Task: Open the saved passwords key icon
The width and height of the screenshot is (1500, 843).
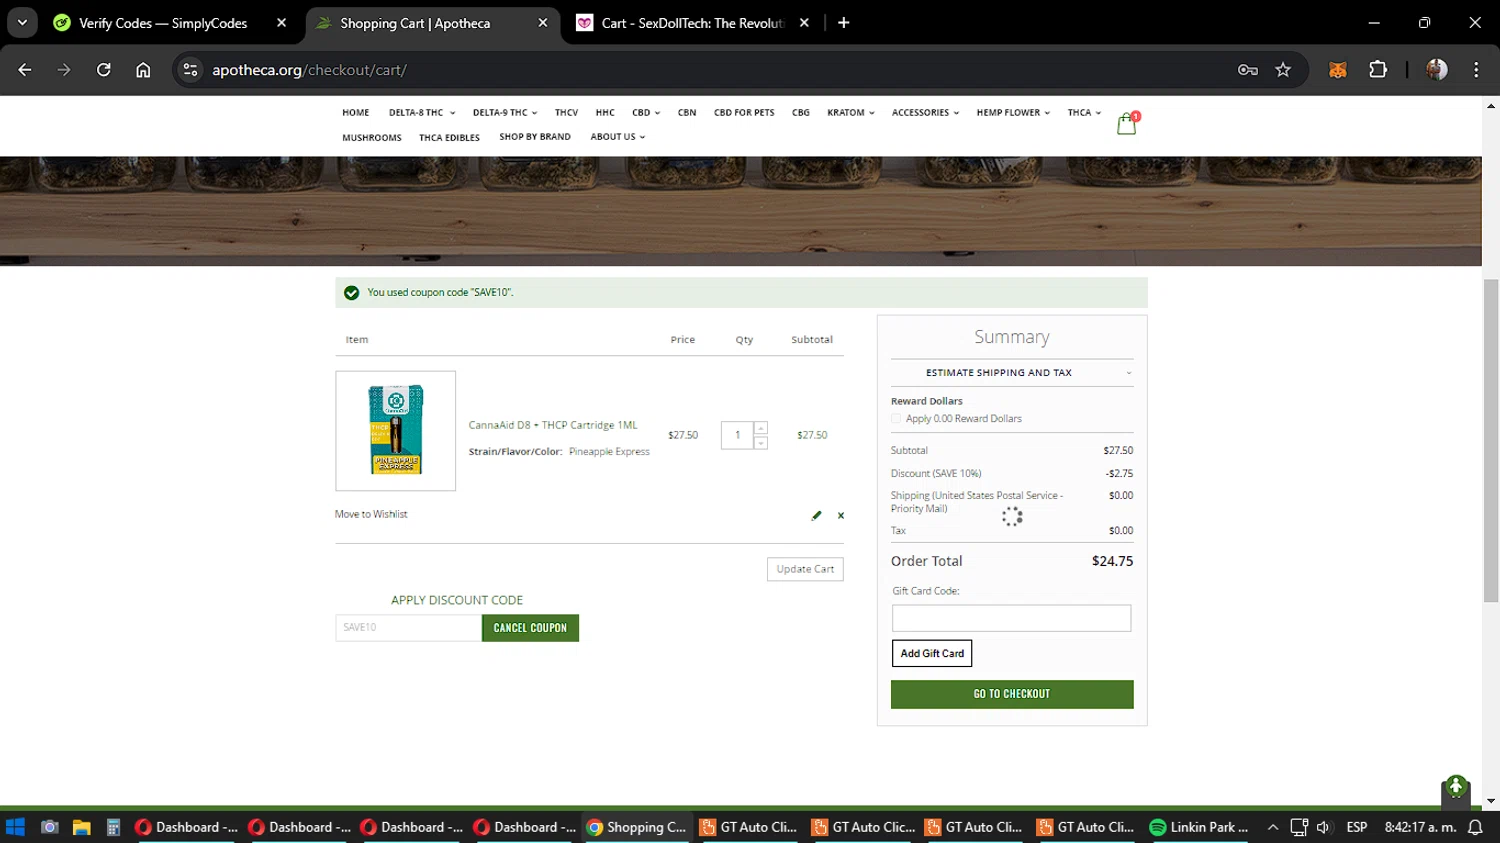Action: point(1247,70)
